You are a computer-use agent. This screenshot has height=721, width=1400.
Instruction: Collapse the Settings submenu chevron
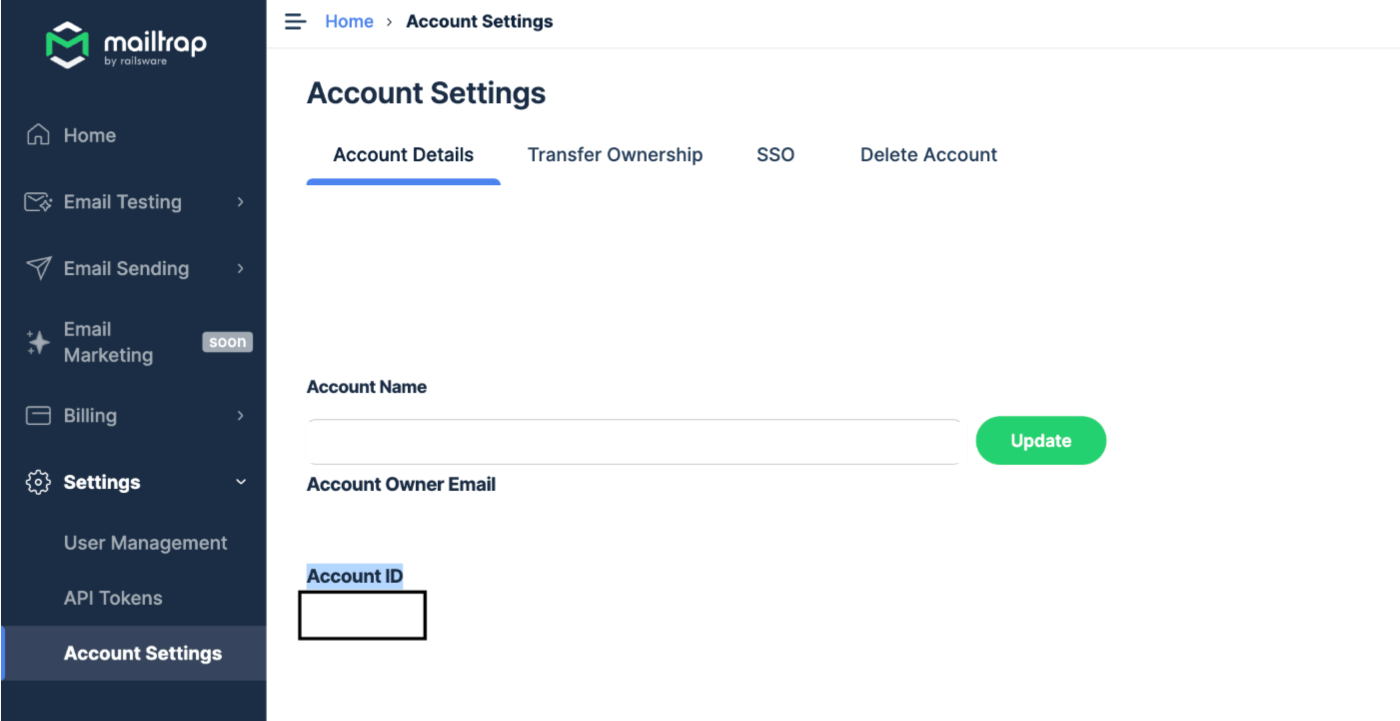[240, 482]
